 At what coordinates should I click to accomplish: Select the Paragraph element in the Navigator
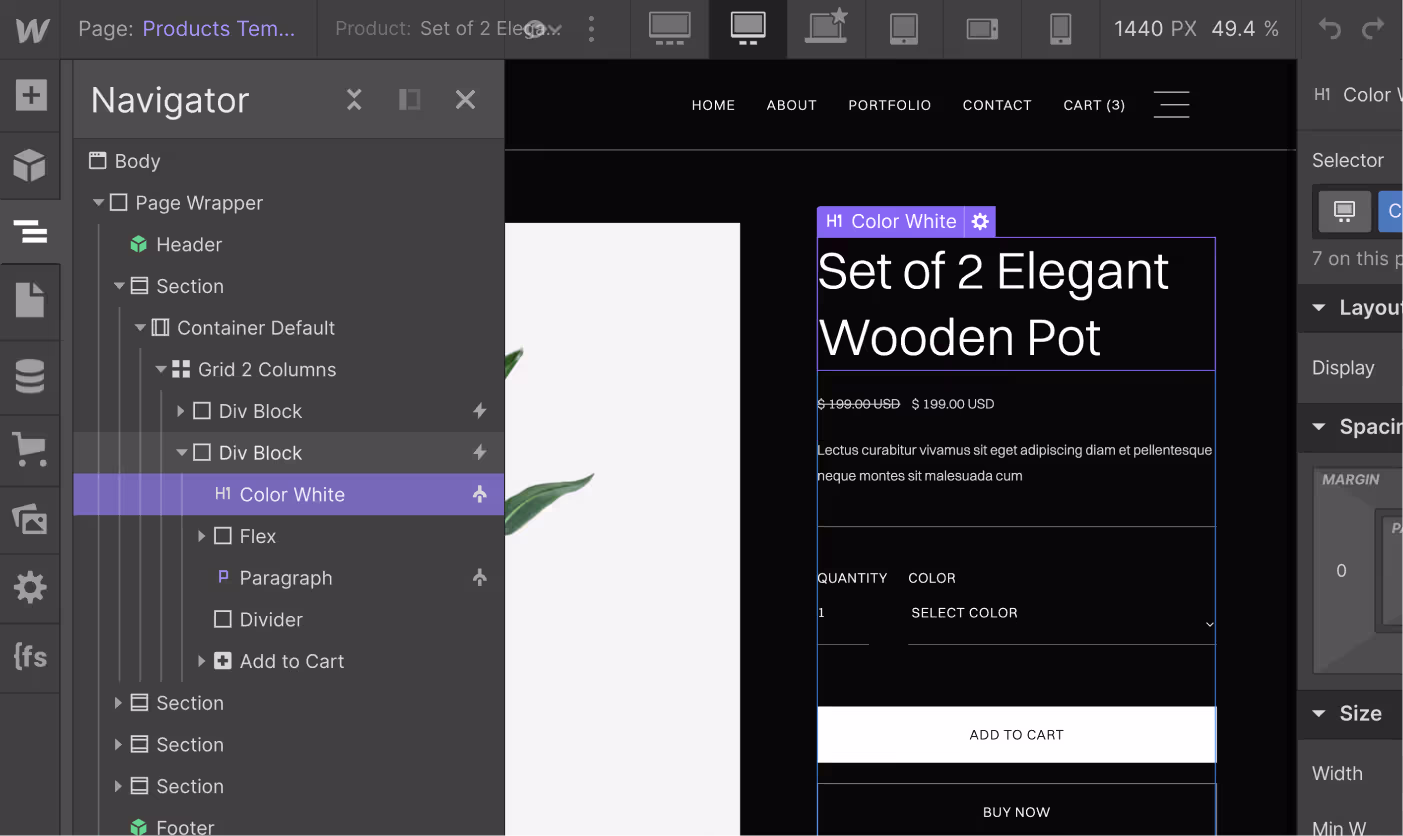click(285, 577)
